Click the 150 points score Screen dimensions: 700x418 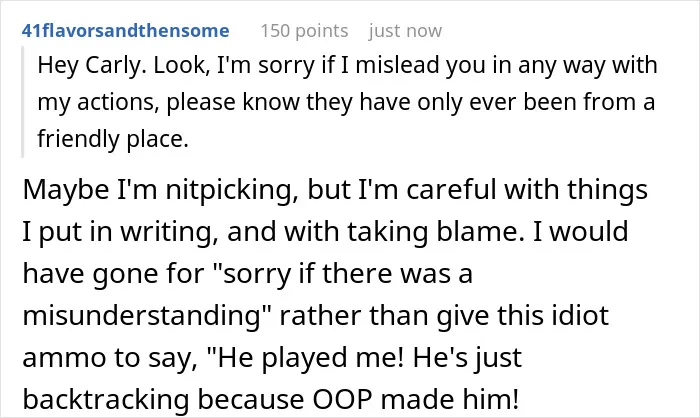point(304,31)
